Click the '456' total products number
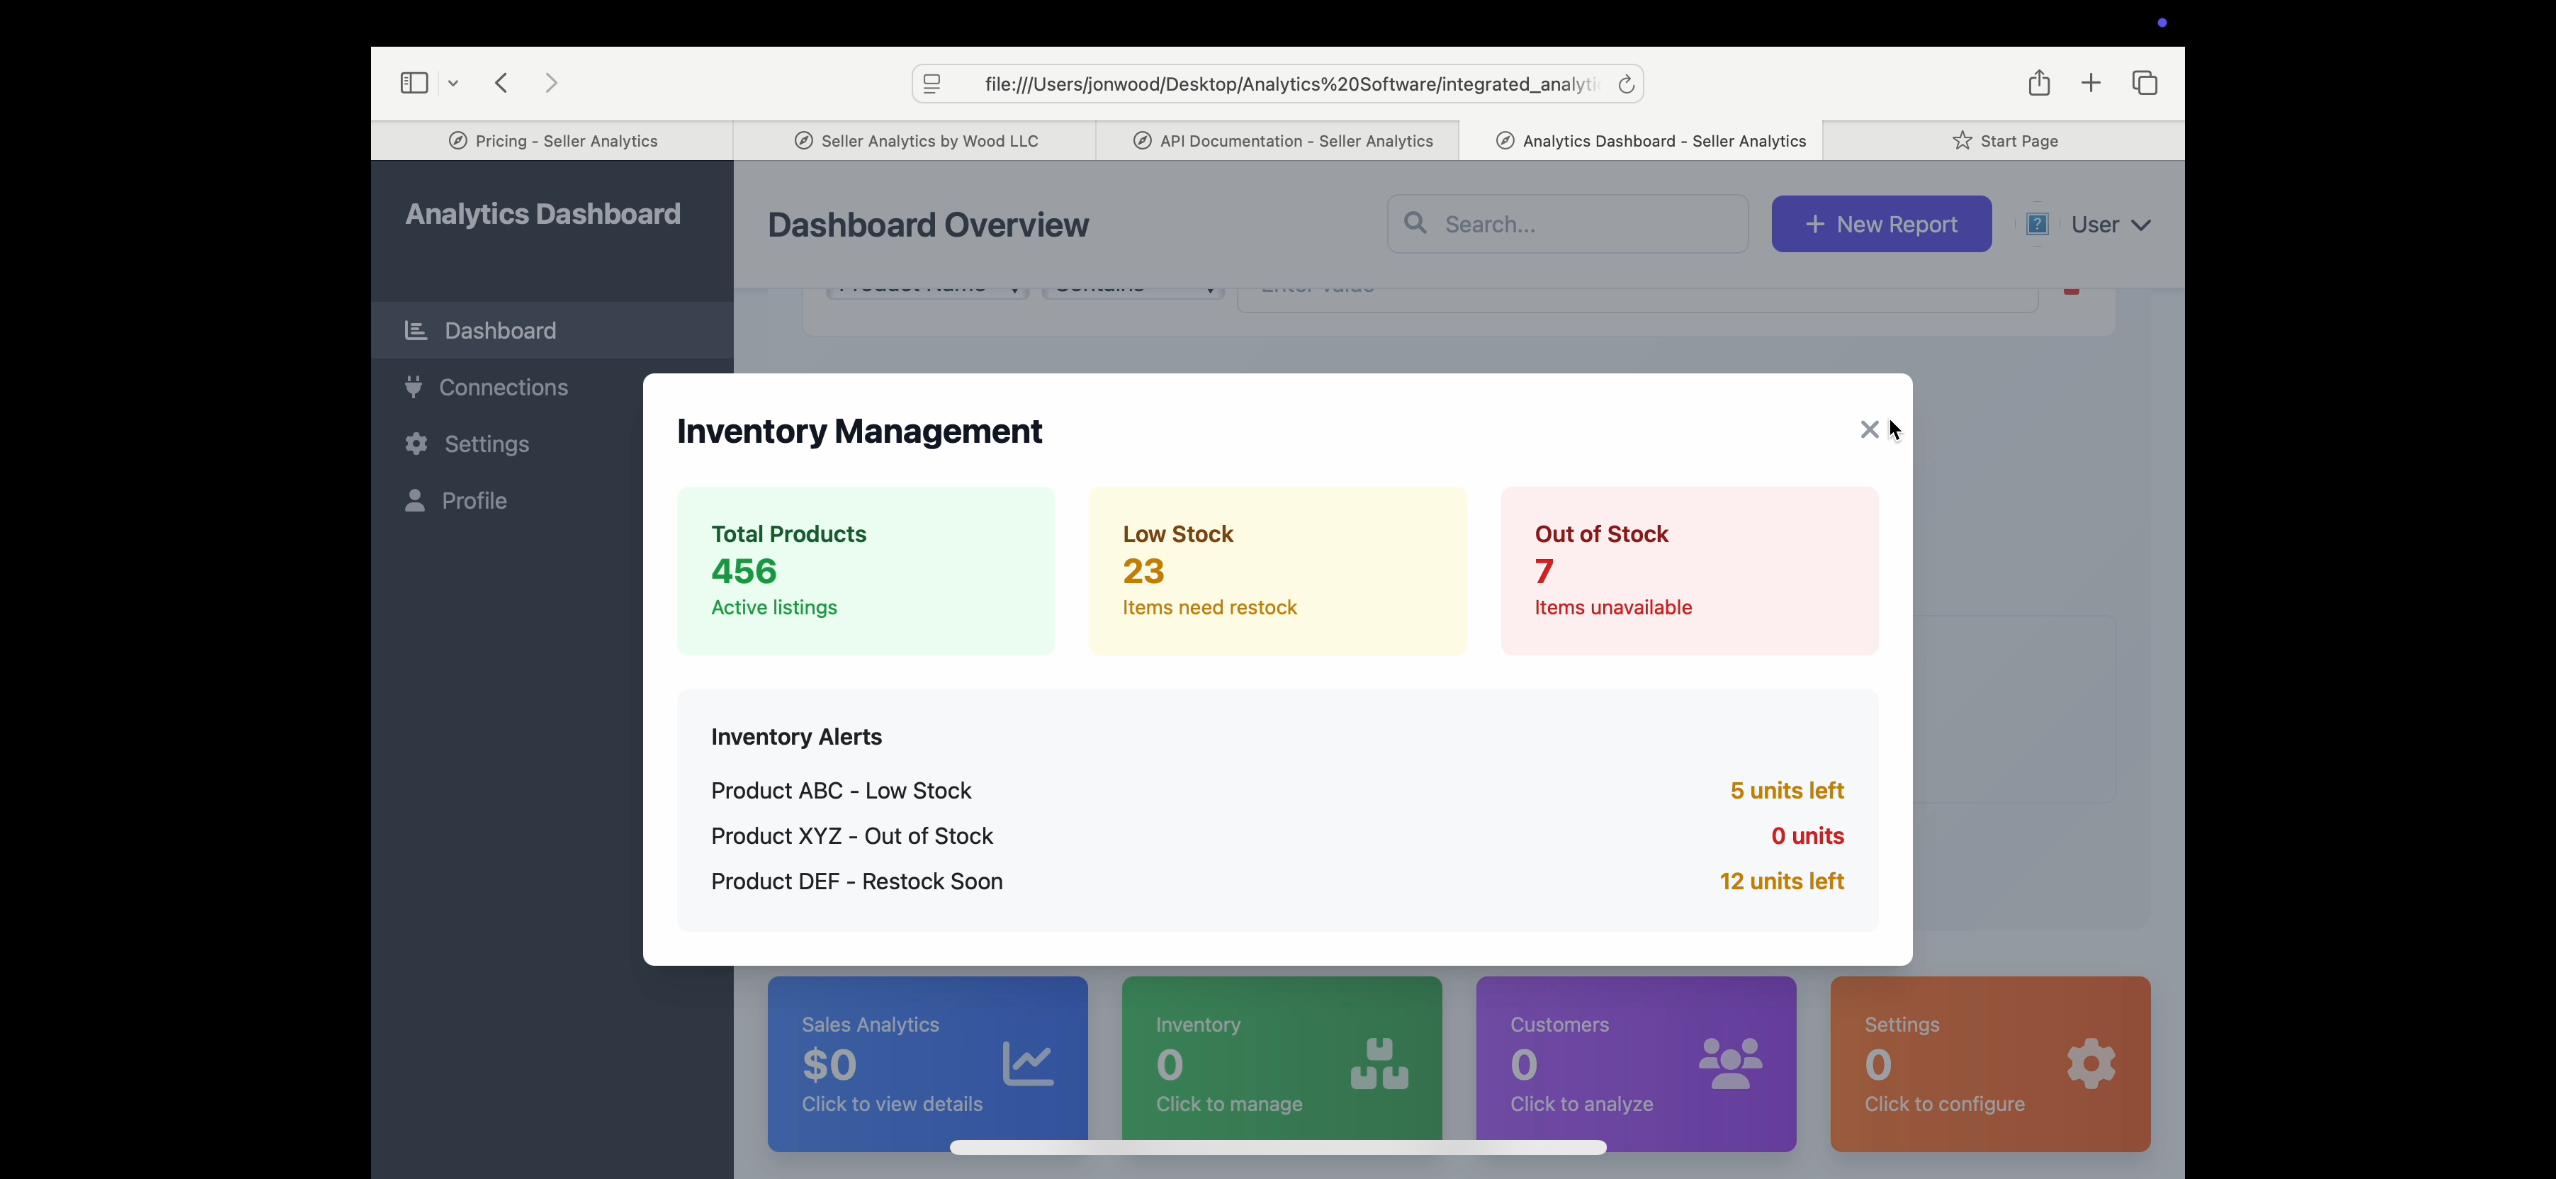The height and width of the screenshot is (1179, 2556). (x=744, y=571)
